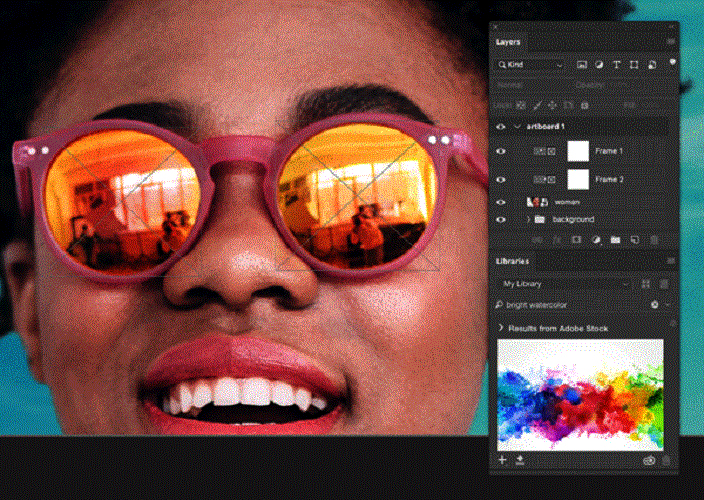Hide the Frame 1 layer
This screenshot has height=500, width=704.
click(x=501, y=152)
